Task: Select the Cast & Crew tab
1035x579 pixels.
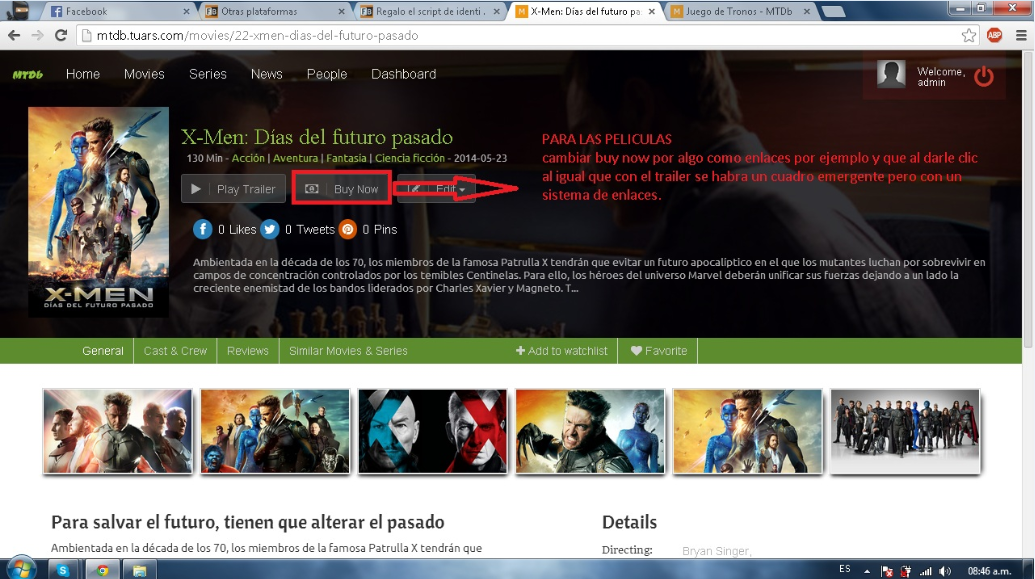Action: tap(175, 351)
